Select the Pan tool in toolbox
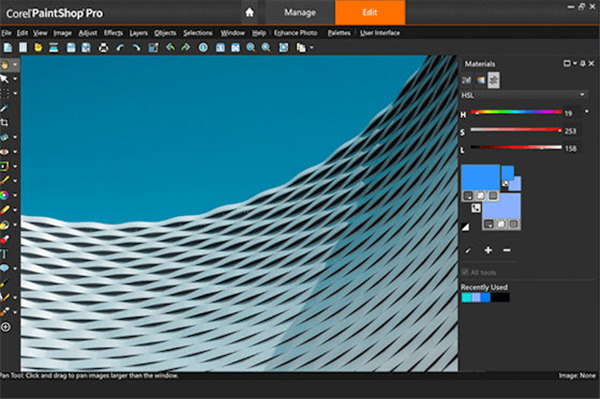This screenshot has height=399, width=600. tap(5, 65)
